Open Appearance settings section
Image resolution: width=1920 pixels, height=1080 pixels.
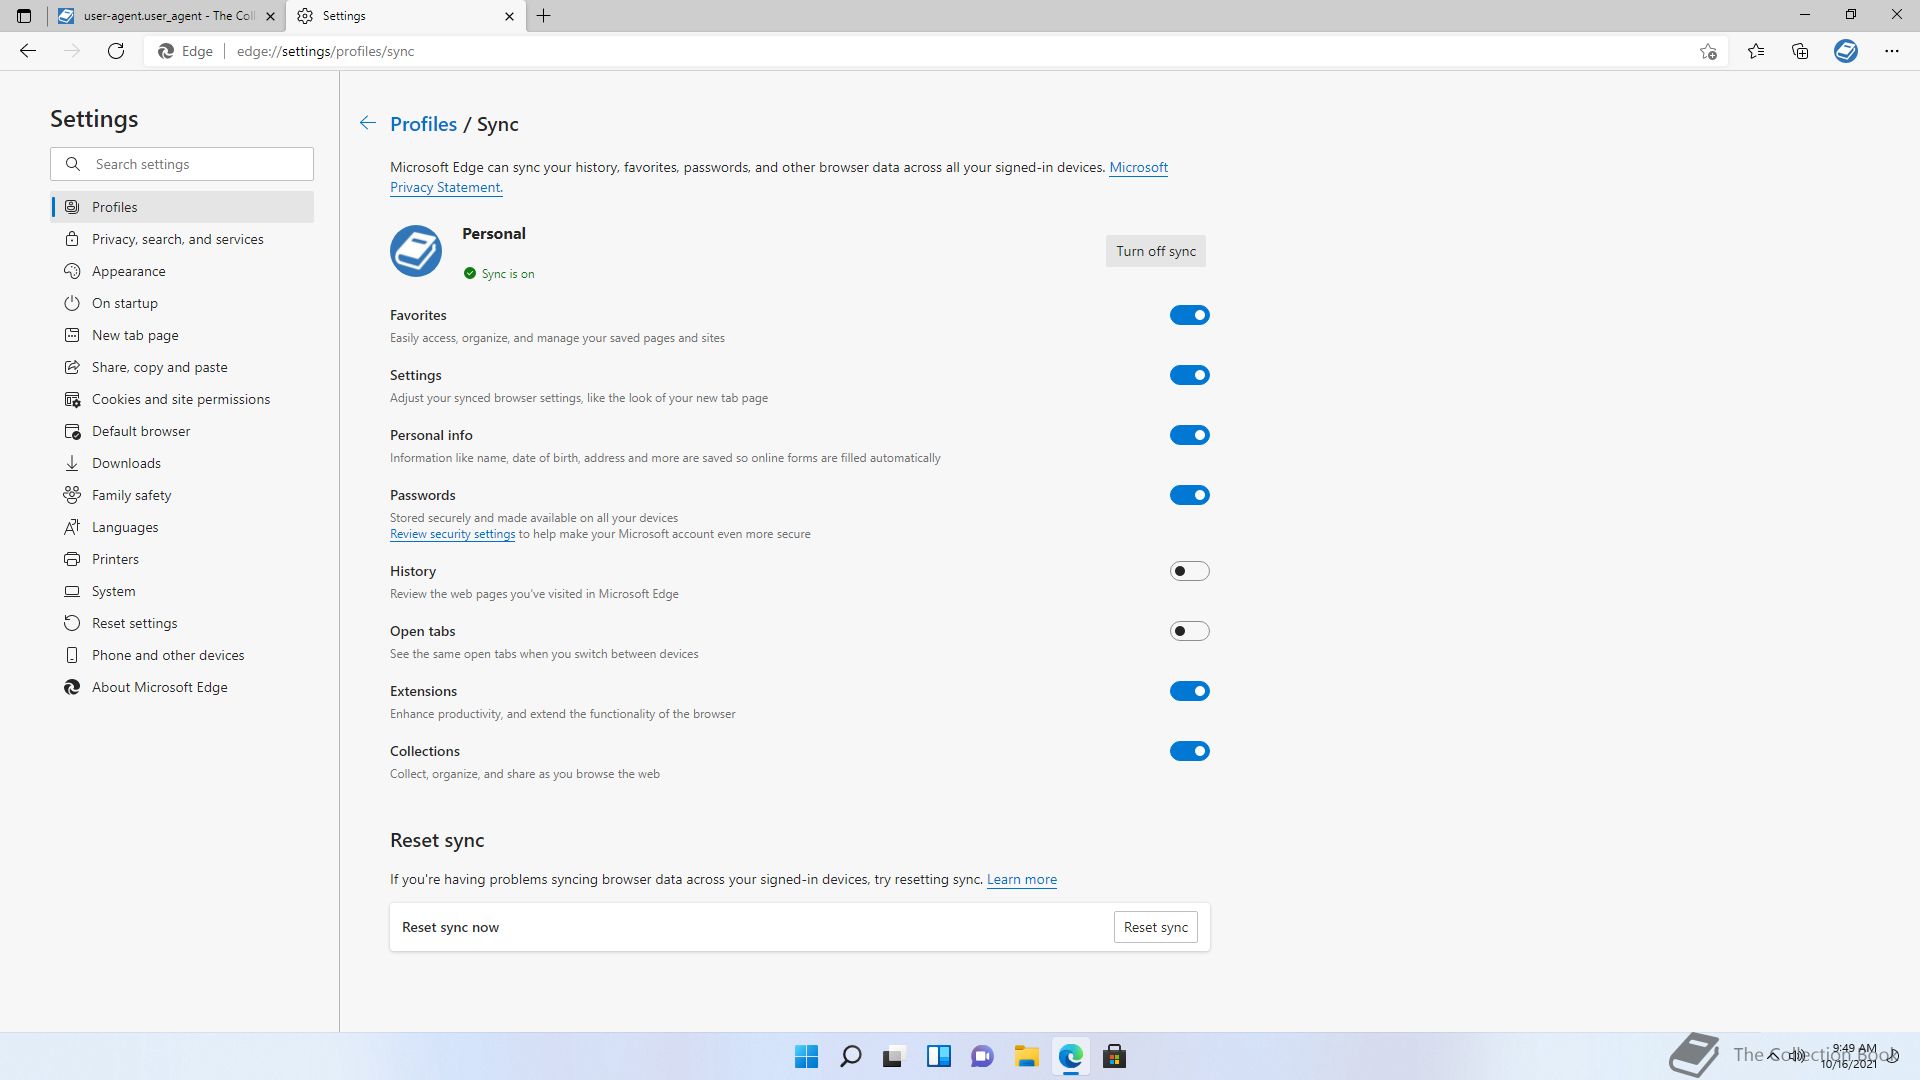point(182,271)
